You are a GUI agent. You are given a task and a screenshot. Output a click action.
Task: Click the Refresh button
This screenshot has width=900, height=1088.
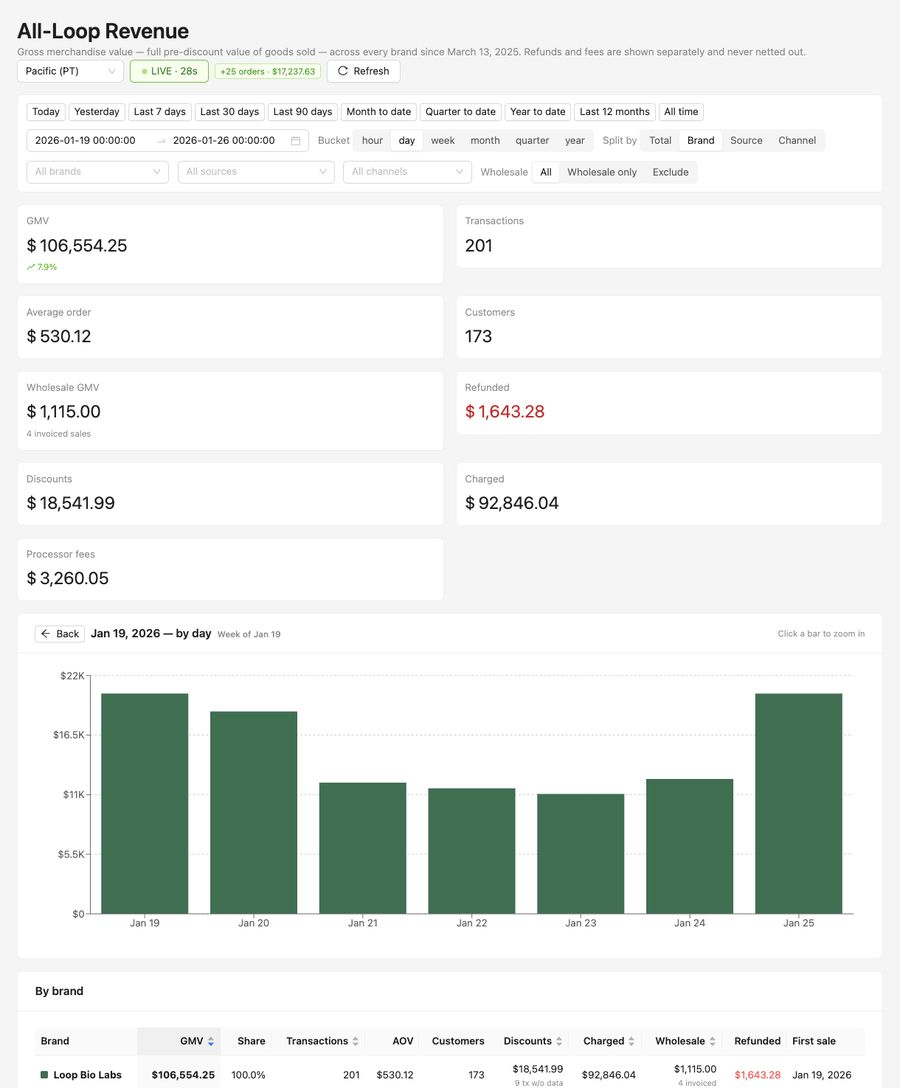pos(364,71)
